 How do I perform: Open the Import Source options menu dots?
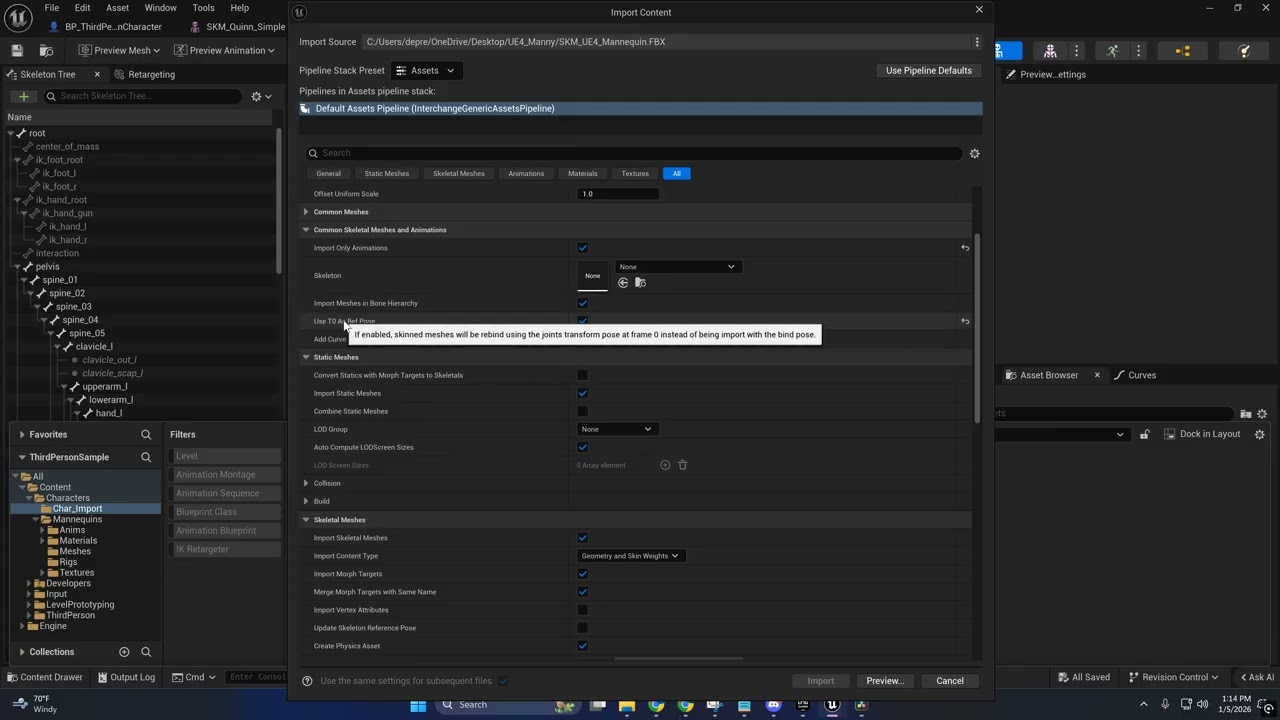pyautogui.click(x=976, y=42)
